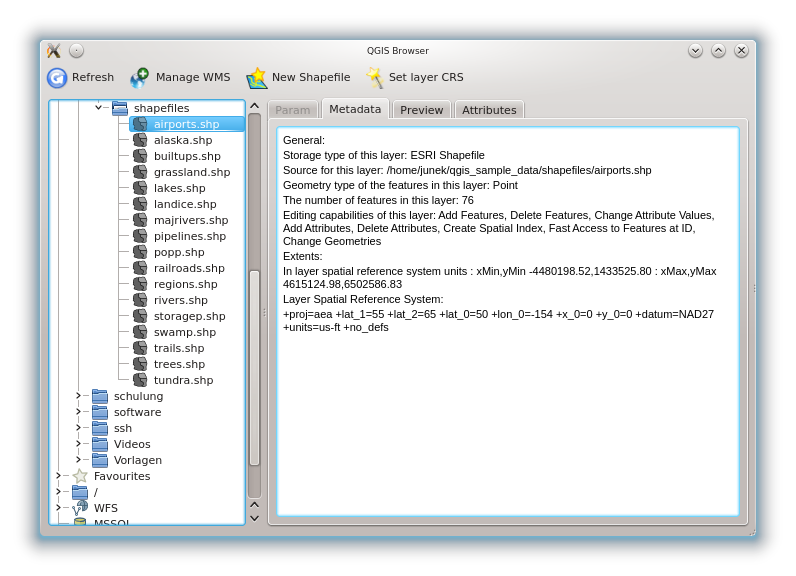Click the swamp.shp layer icon
Image resolution: width=796 pixels, height=576 pixels.
tap(140, 332)
